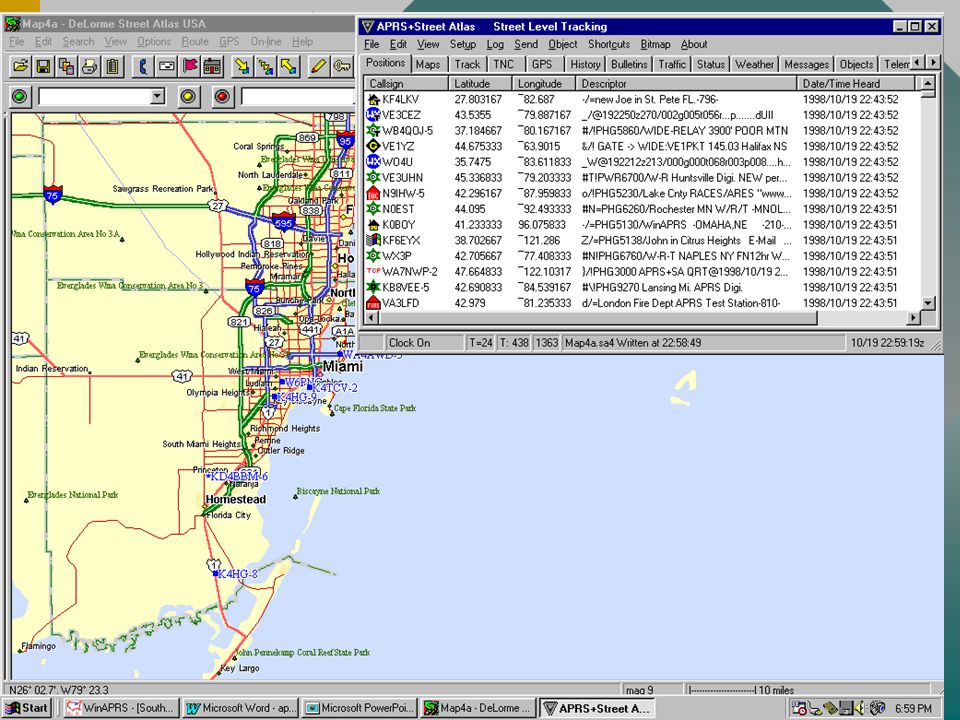Viewport: 960px width, 720px height.
Task: Click the Windows Start button
Action: [27, 708]
